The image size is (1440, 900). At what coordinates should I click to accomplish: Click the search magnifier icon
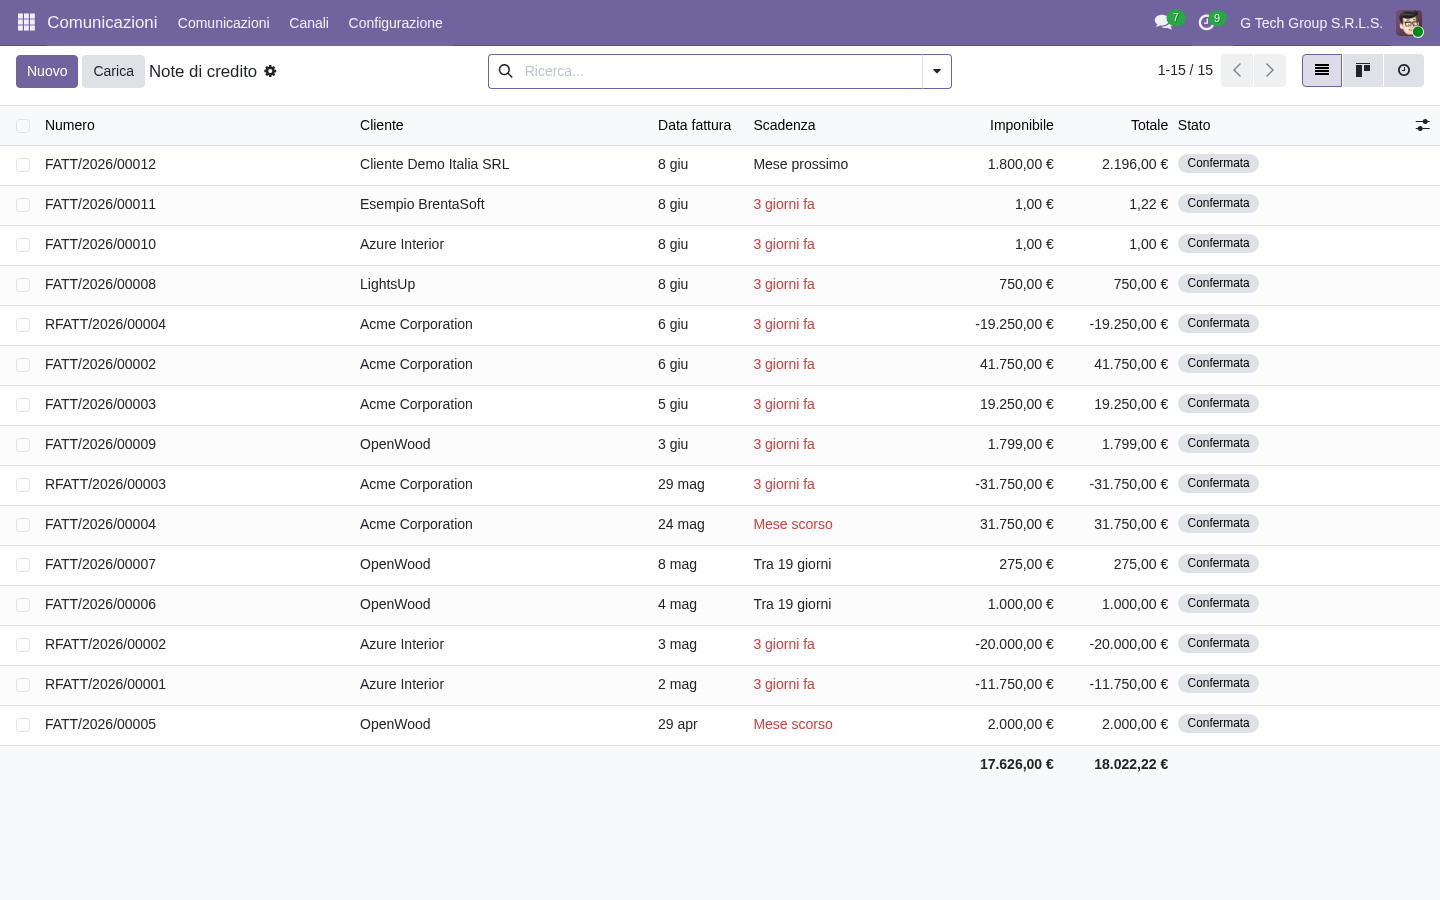pos(506,71)
